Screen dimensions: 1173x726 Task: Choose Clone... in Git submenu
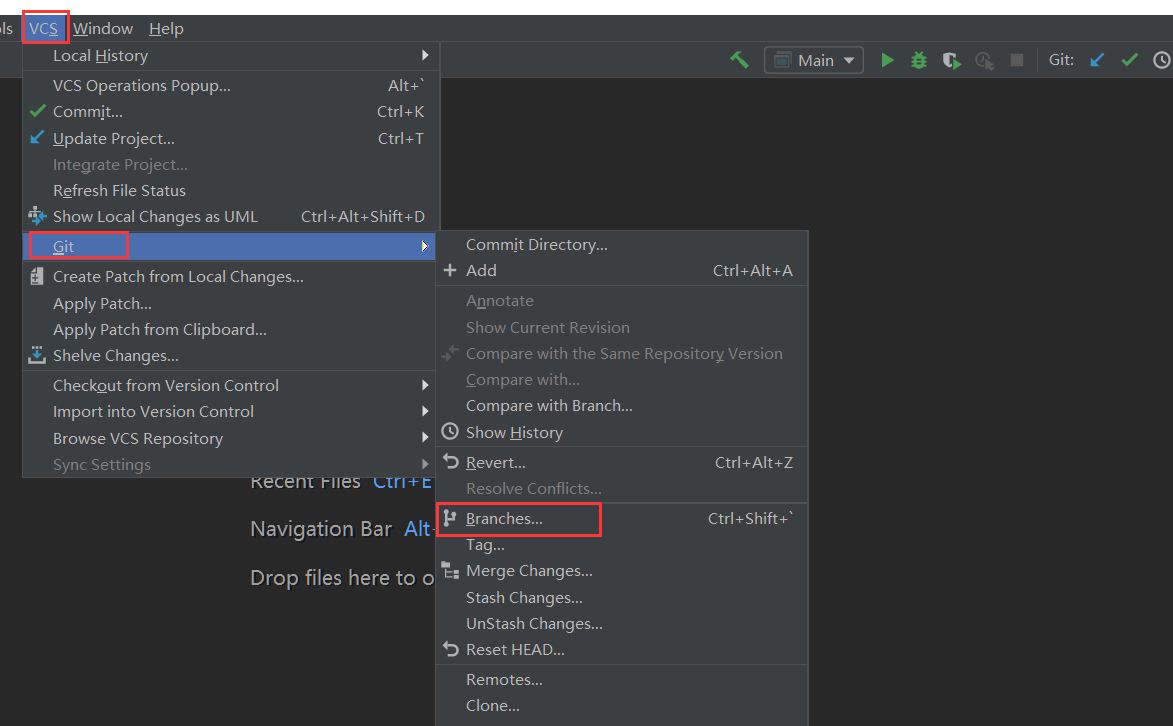click(622, 706)
